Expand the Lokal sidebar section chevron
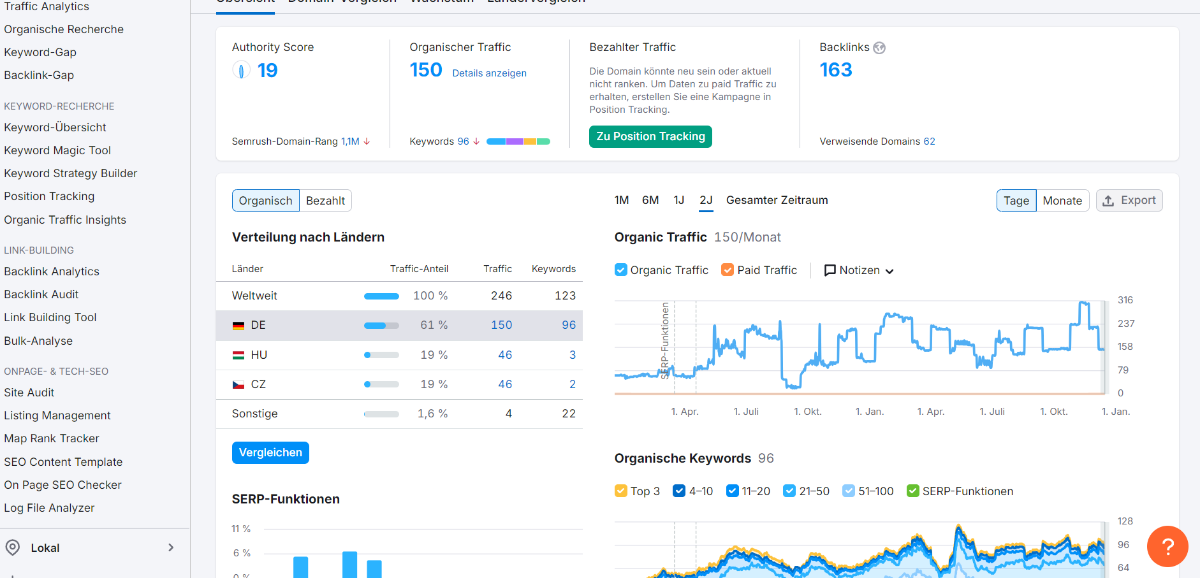Image resolution: width=1200 pixels, height=578 pixels. (171, 547)
